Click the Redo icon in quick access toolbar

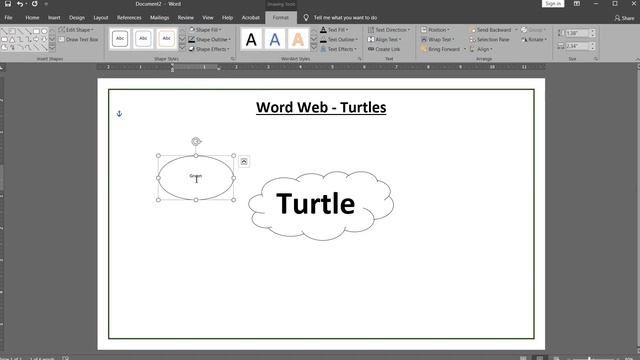[x=35, y=4]
